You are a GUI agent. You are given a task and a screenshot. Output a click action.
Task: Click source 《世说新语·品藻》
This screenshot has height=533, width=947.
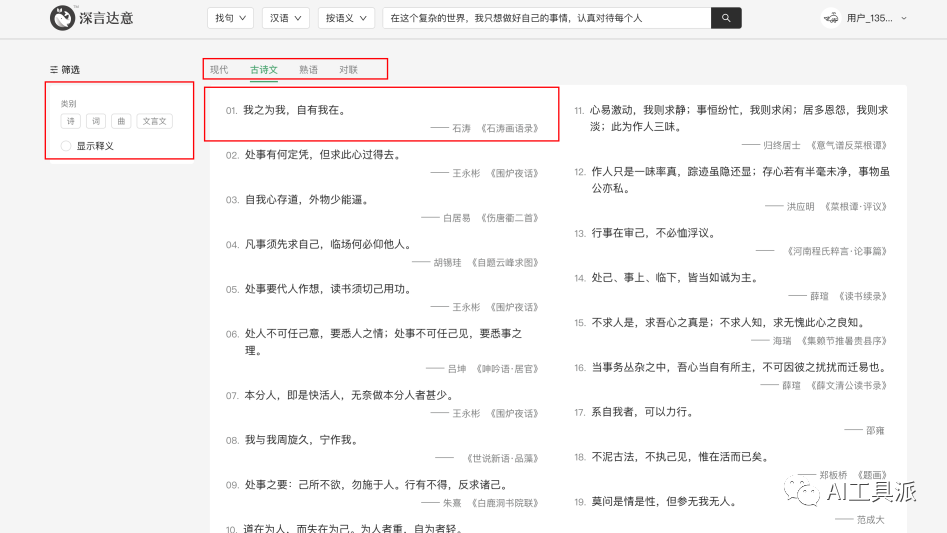coord(502,459)
